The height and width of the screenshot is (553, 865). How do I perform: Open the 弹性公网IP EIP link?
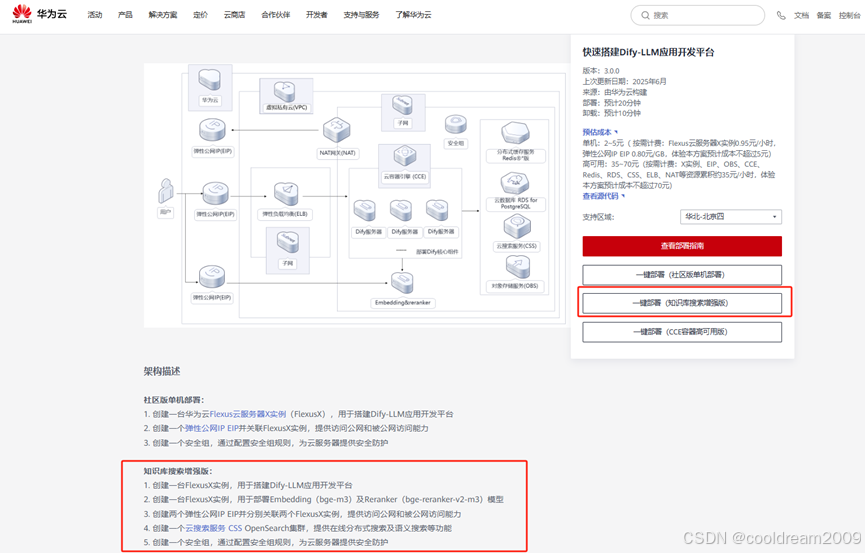coord(212,428)
